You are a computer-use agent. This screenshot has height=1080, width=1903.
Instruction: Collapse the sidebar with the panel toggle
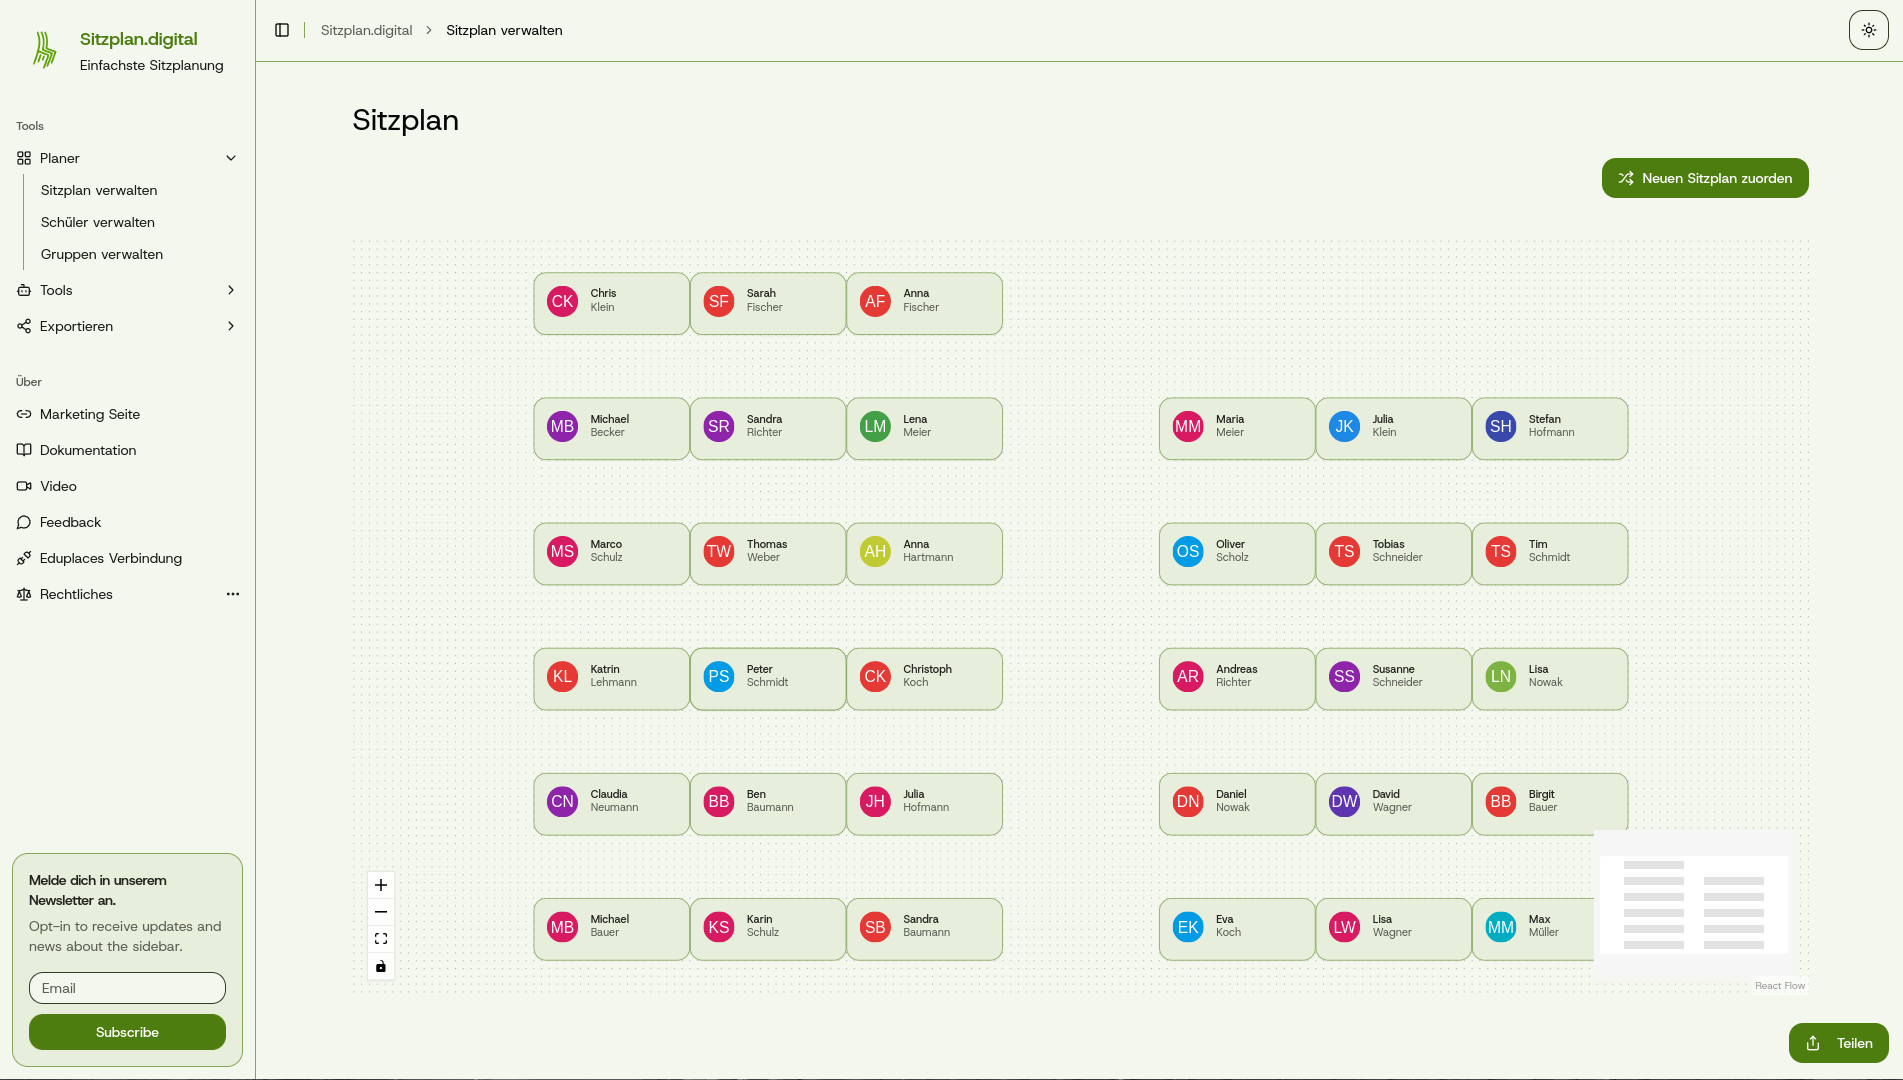pyautogui.click(x=282, y=29)
